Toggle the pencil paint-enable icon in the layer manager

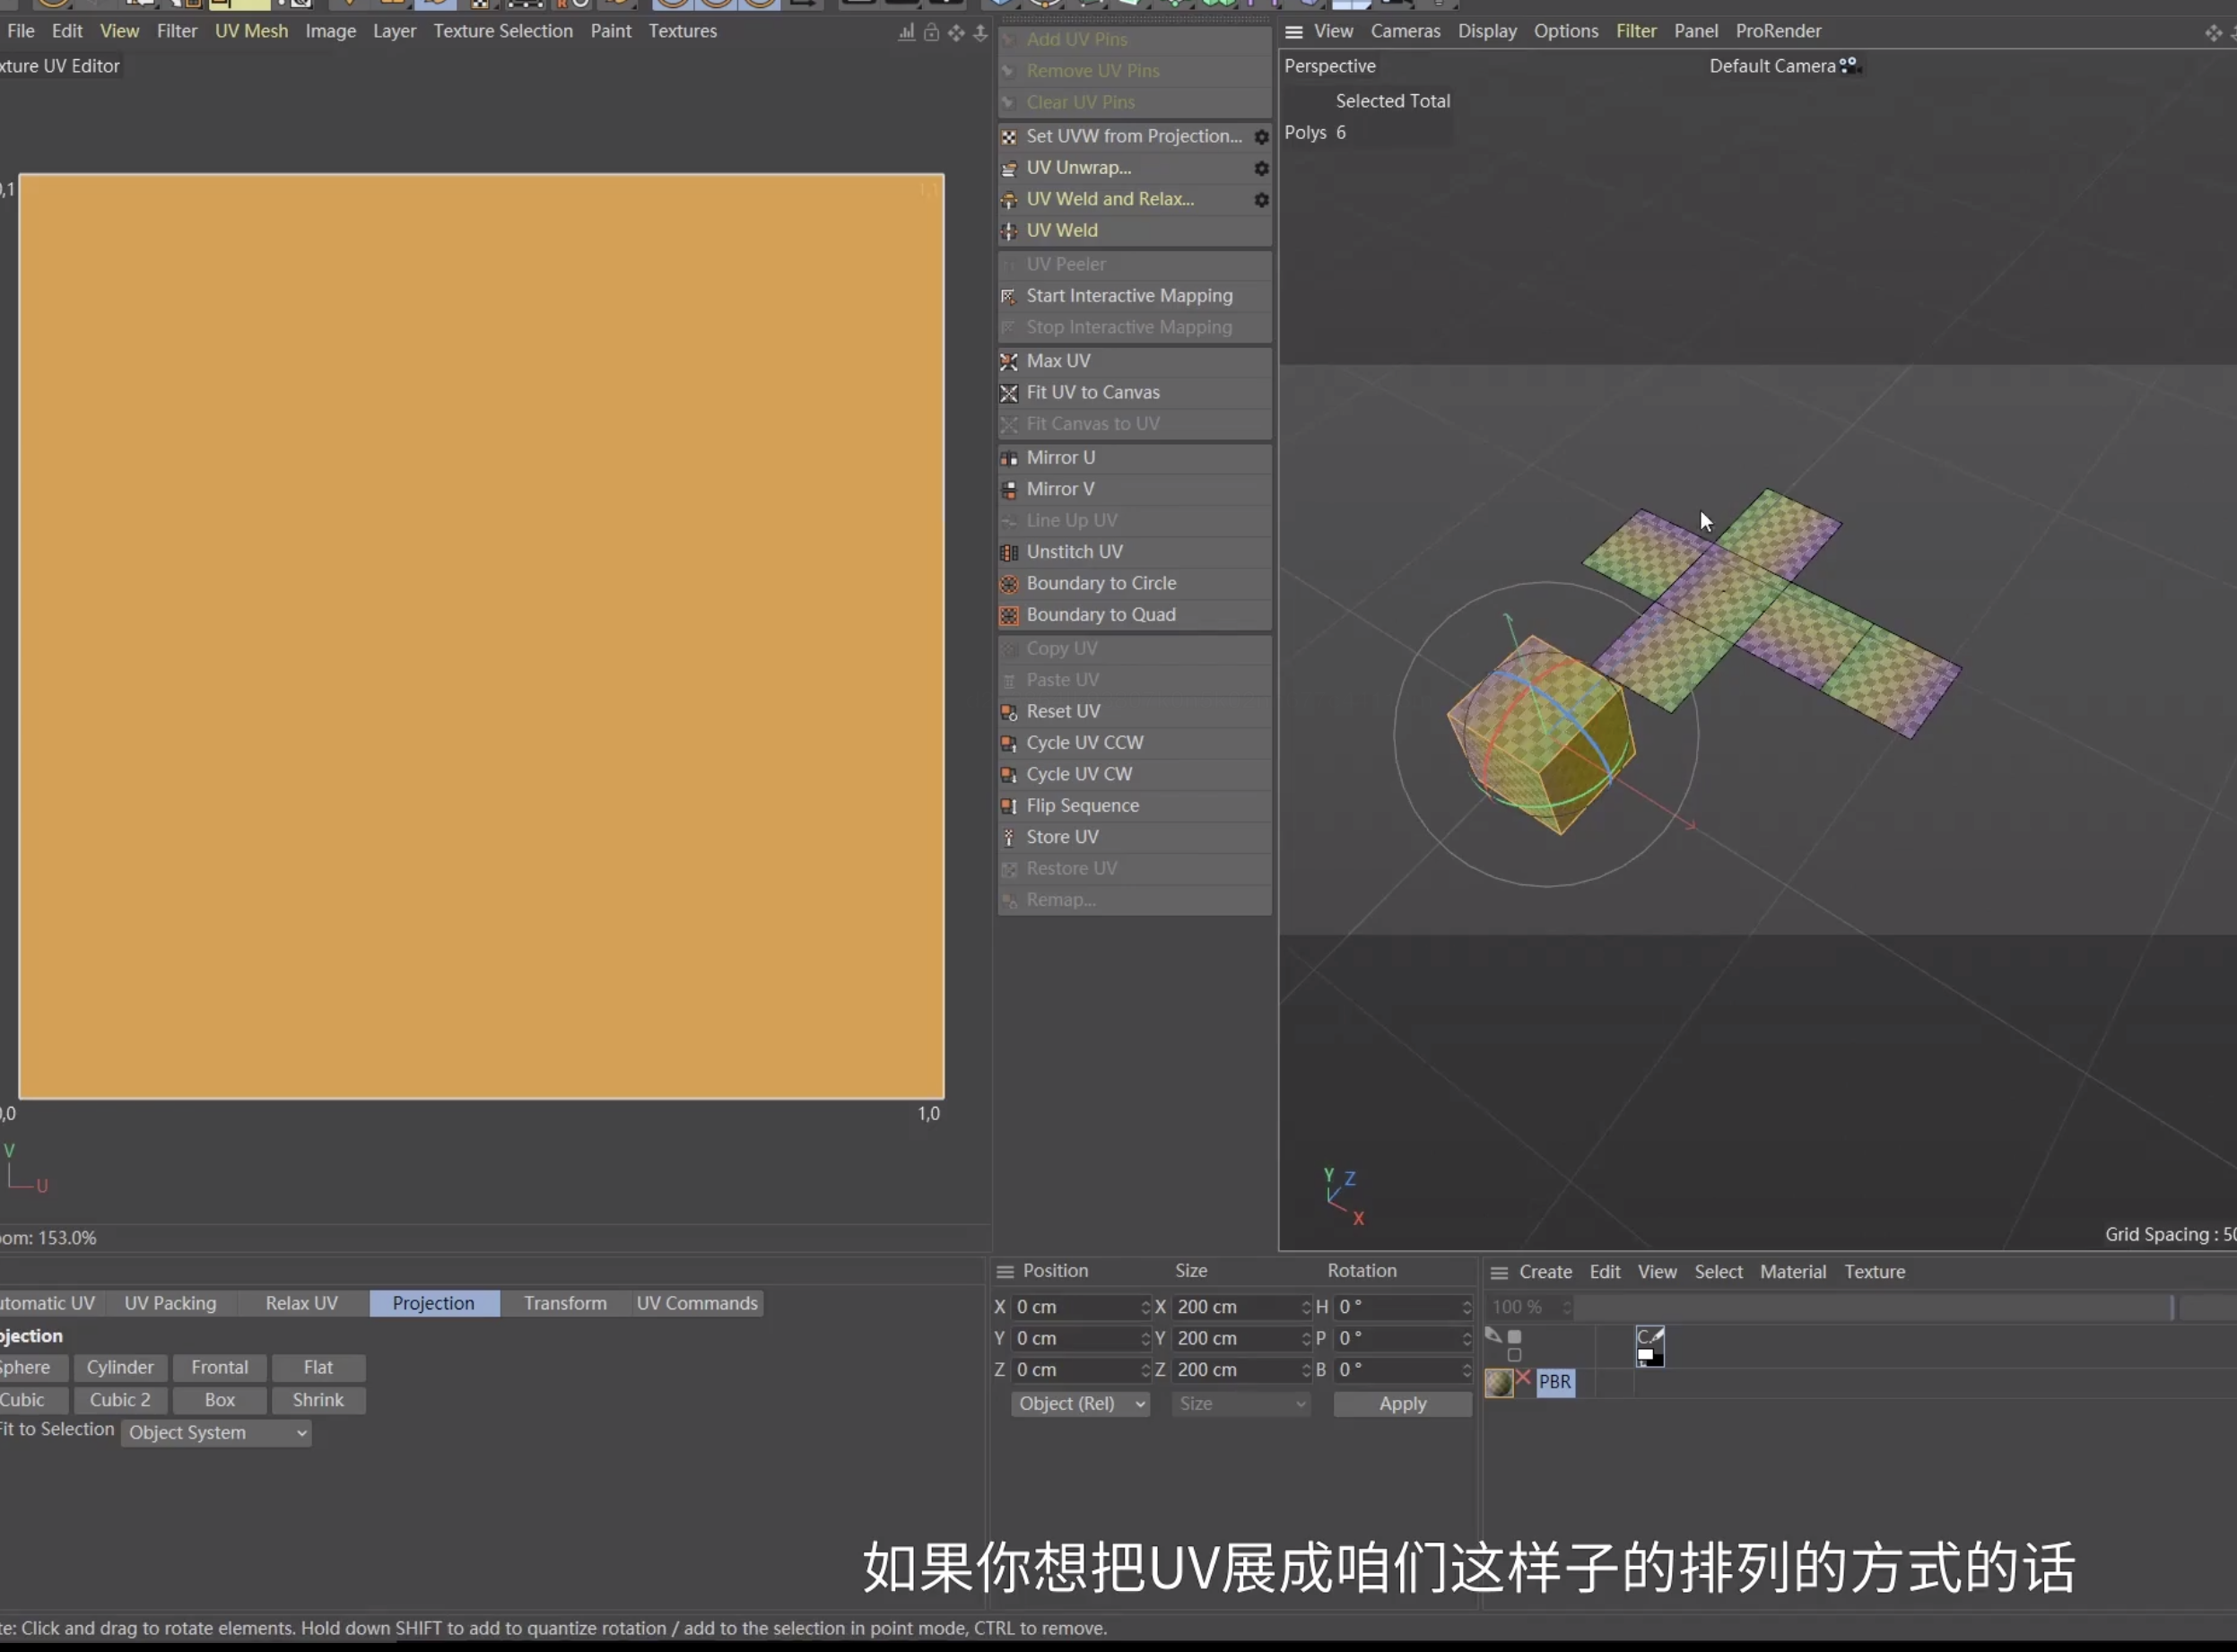pos(1493,1335)
